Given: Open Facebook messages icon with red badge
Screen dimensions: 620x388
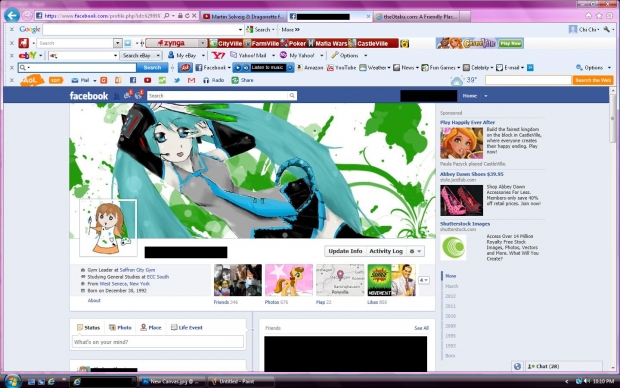Looking at the screenshot, I should point(127,95).
